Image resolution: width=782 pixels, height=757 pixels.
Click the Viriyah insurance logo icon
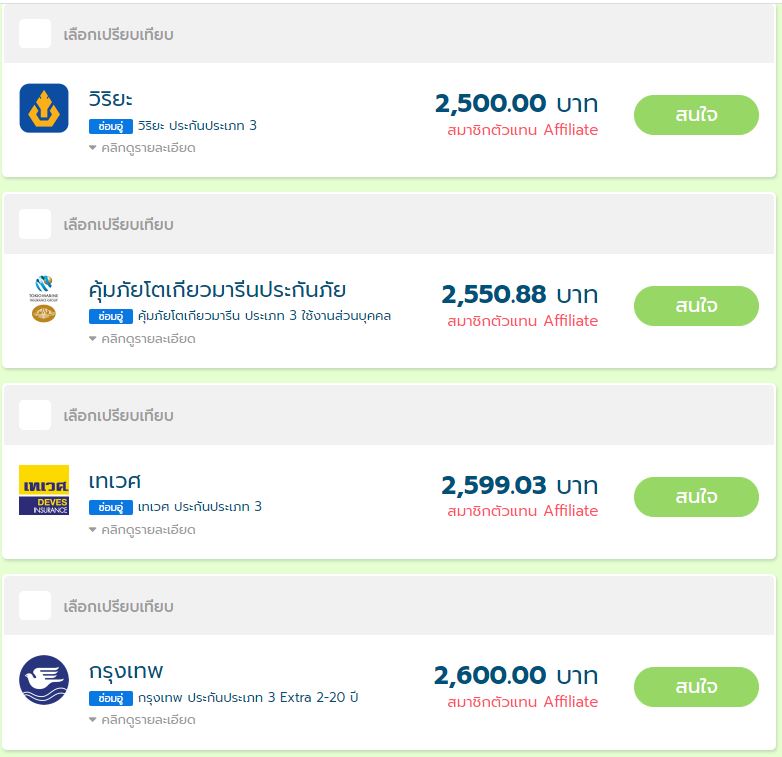(x=44, y=108)
